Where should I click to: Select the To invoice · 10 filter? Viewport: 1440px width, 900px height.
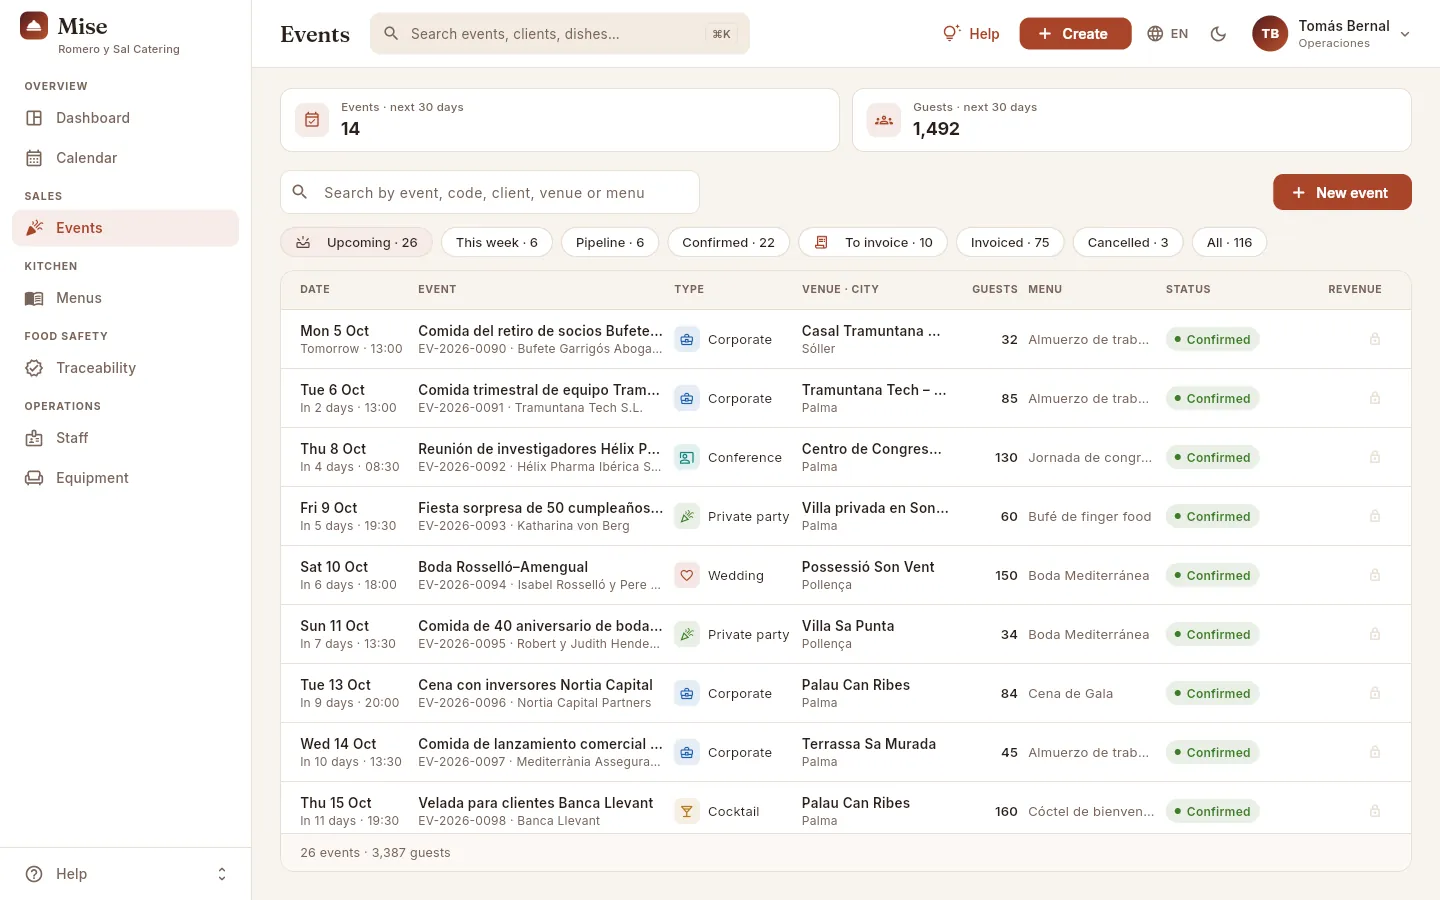[873, 242]
